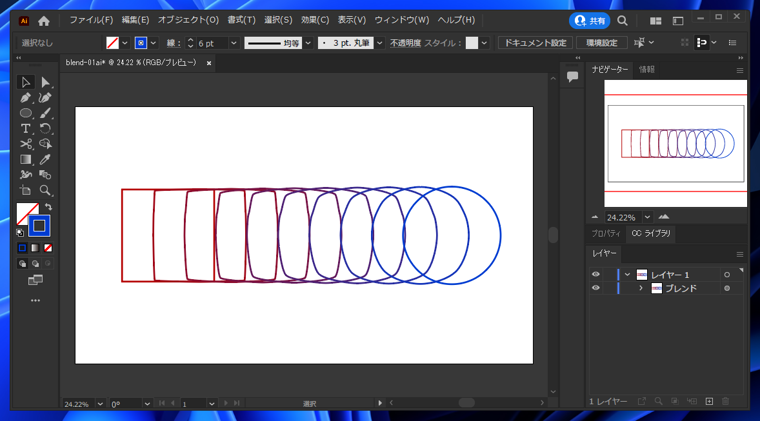Create new sublayer in Layers panel

click(x=692, y=401)
